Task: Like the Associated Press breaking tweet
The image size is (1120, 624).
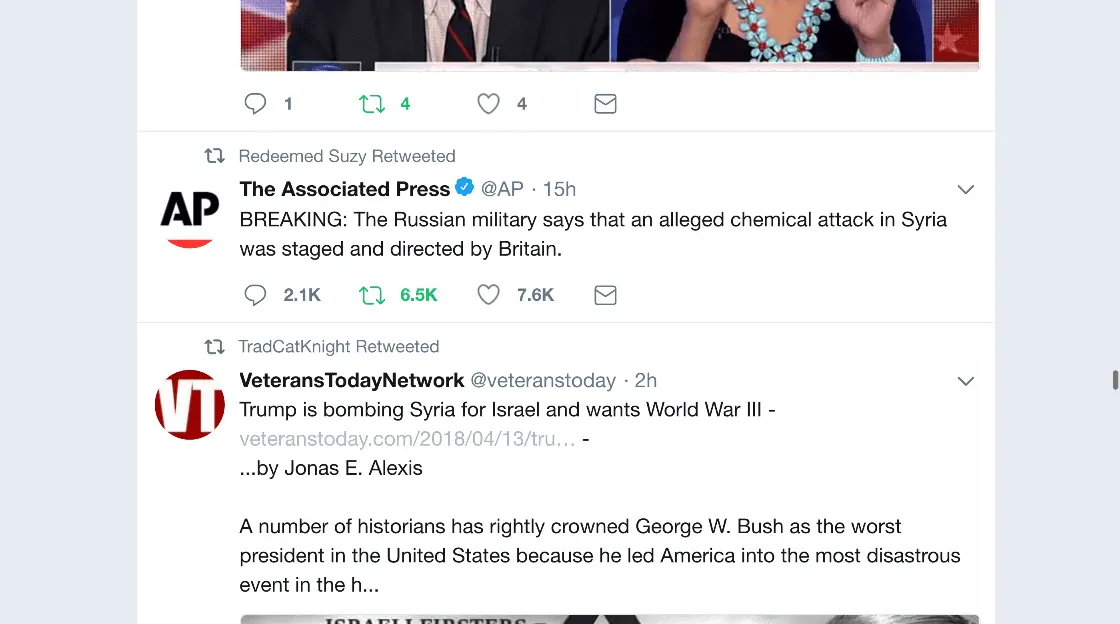Action: pos(488,295)
